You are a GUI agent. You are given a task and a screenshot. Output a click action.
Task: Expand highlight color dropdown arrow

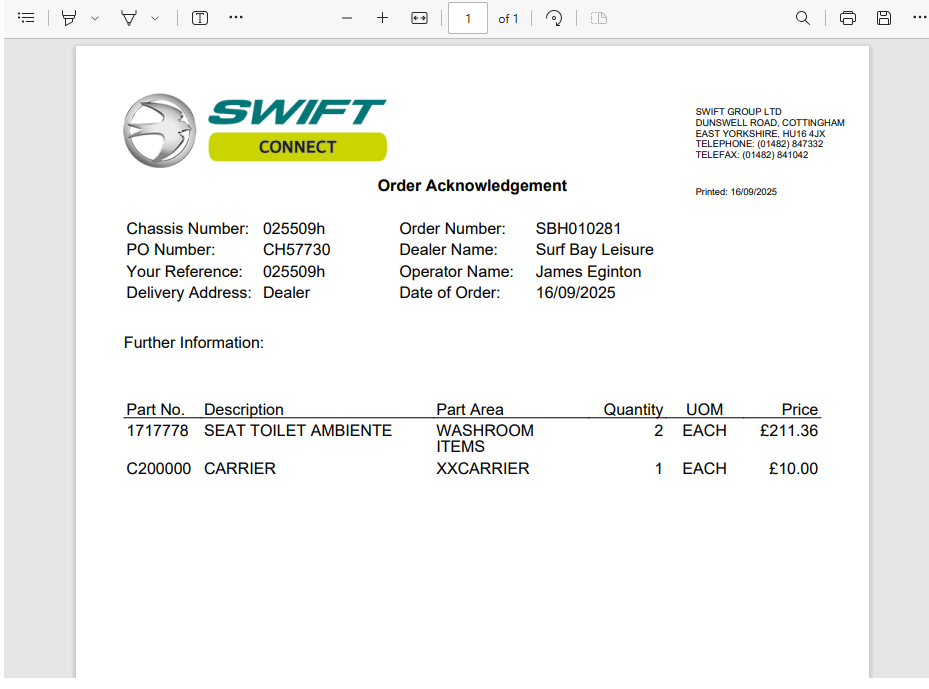pyautogui.click(x=95, y=18)
